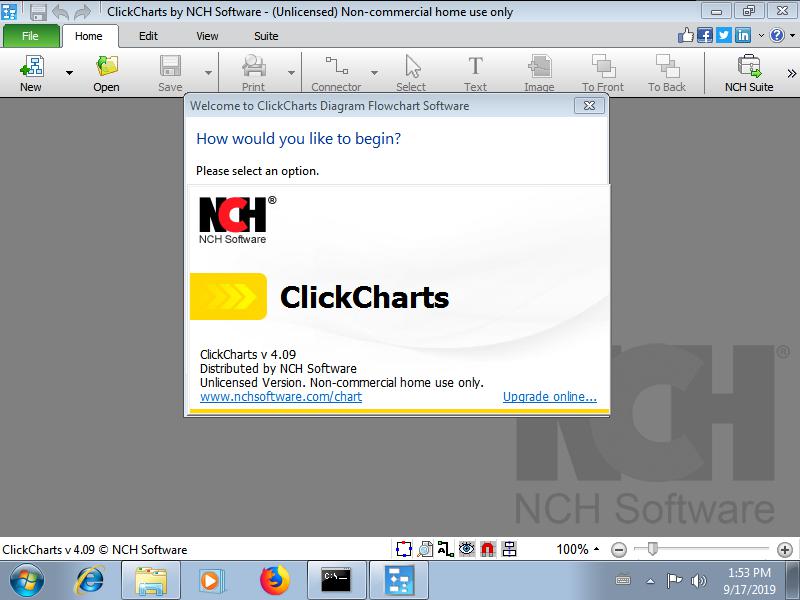Viewport: 800px width, 600px height.
Task: Toggle the magnet snap icon in status bar
Action: point(488,549)
